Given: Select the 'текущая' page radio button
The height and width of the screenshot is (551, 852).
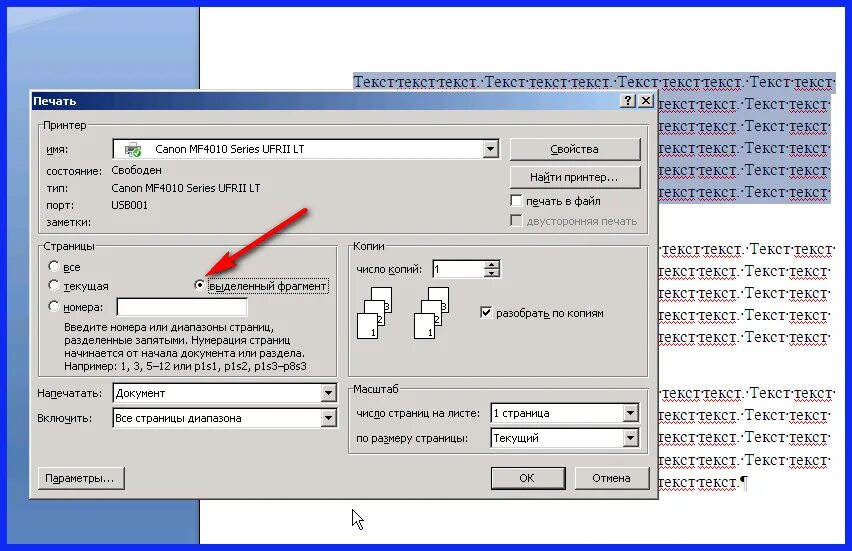Looking at the screenshot, I should (53, 285).
